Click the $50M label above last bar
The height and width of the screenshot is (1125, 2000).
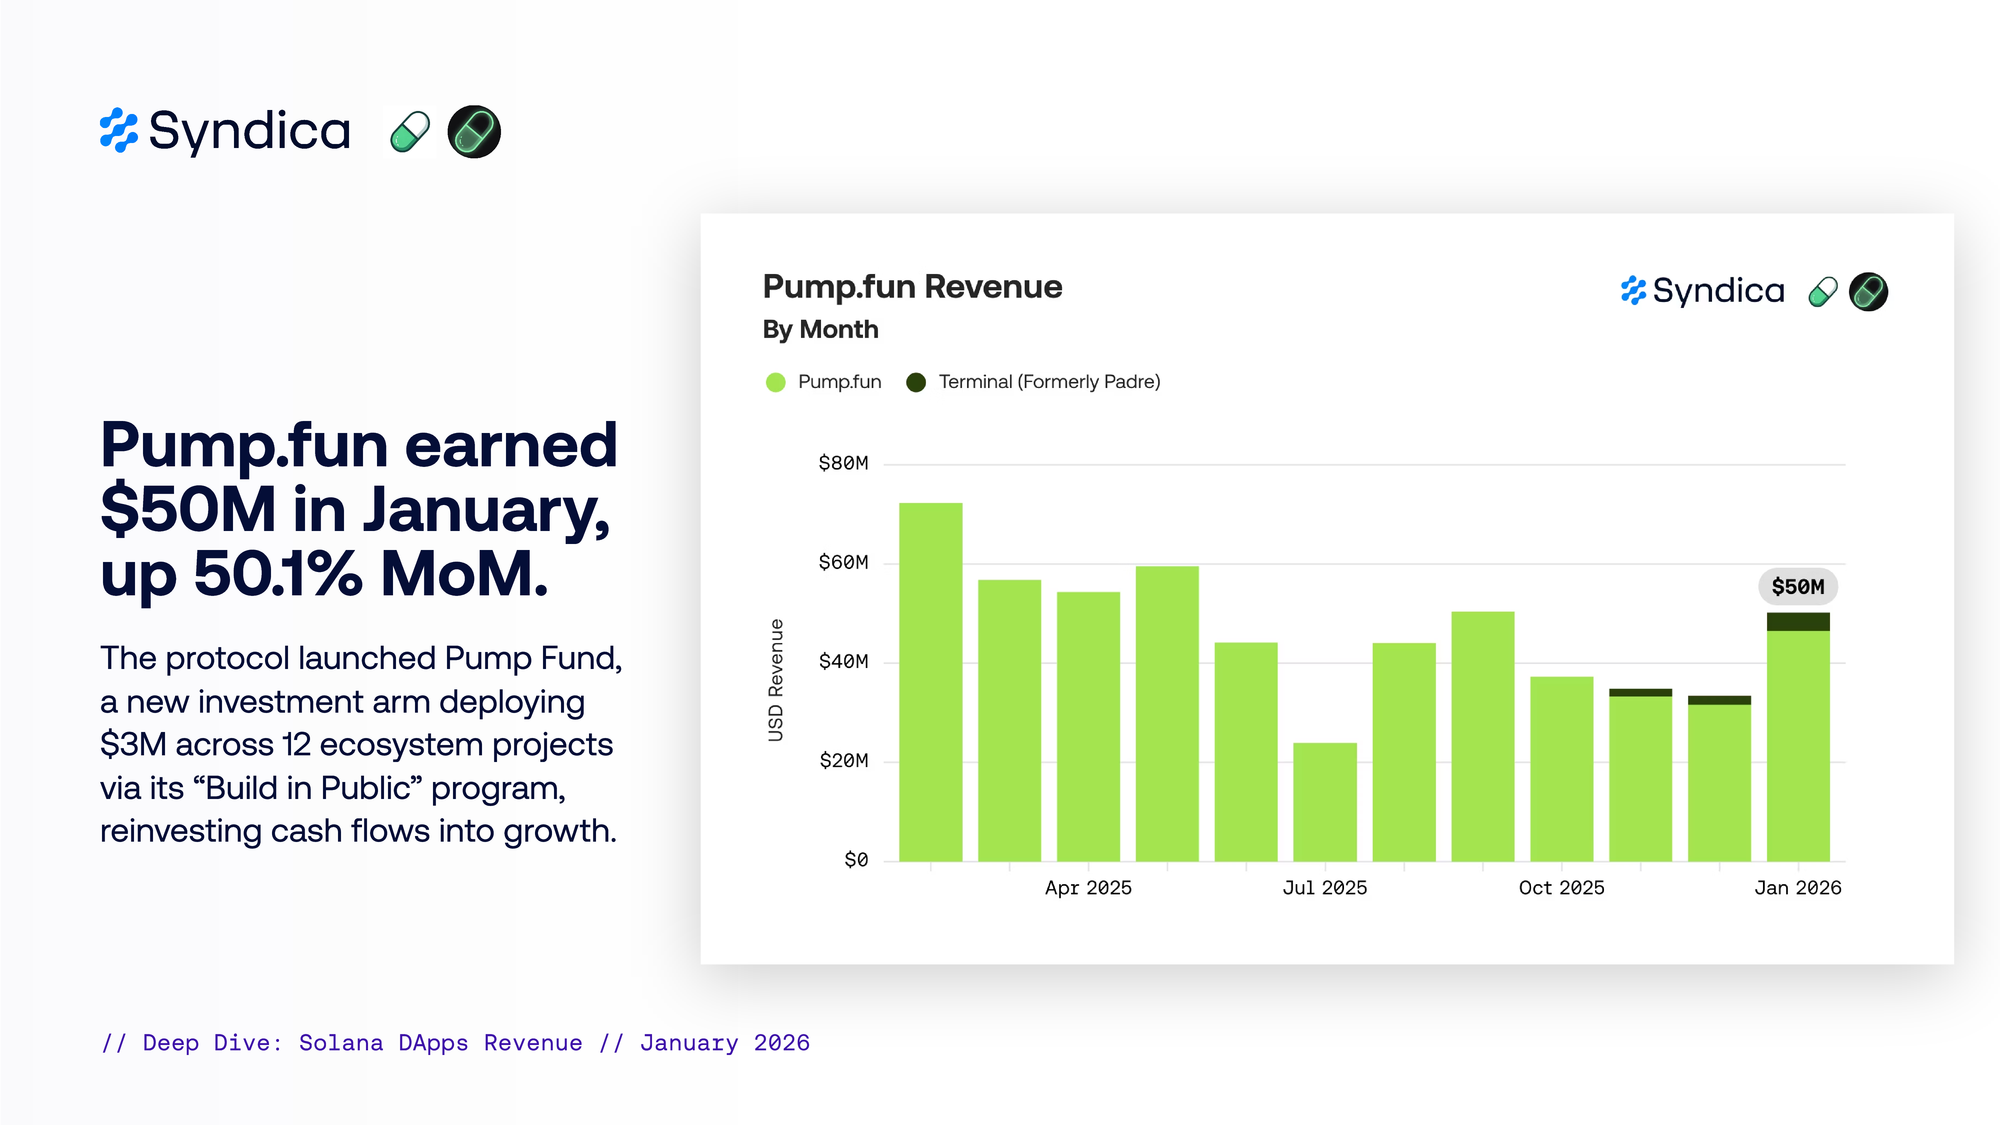click(x=1797, y=587)
